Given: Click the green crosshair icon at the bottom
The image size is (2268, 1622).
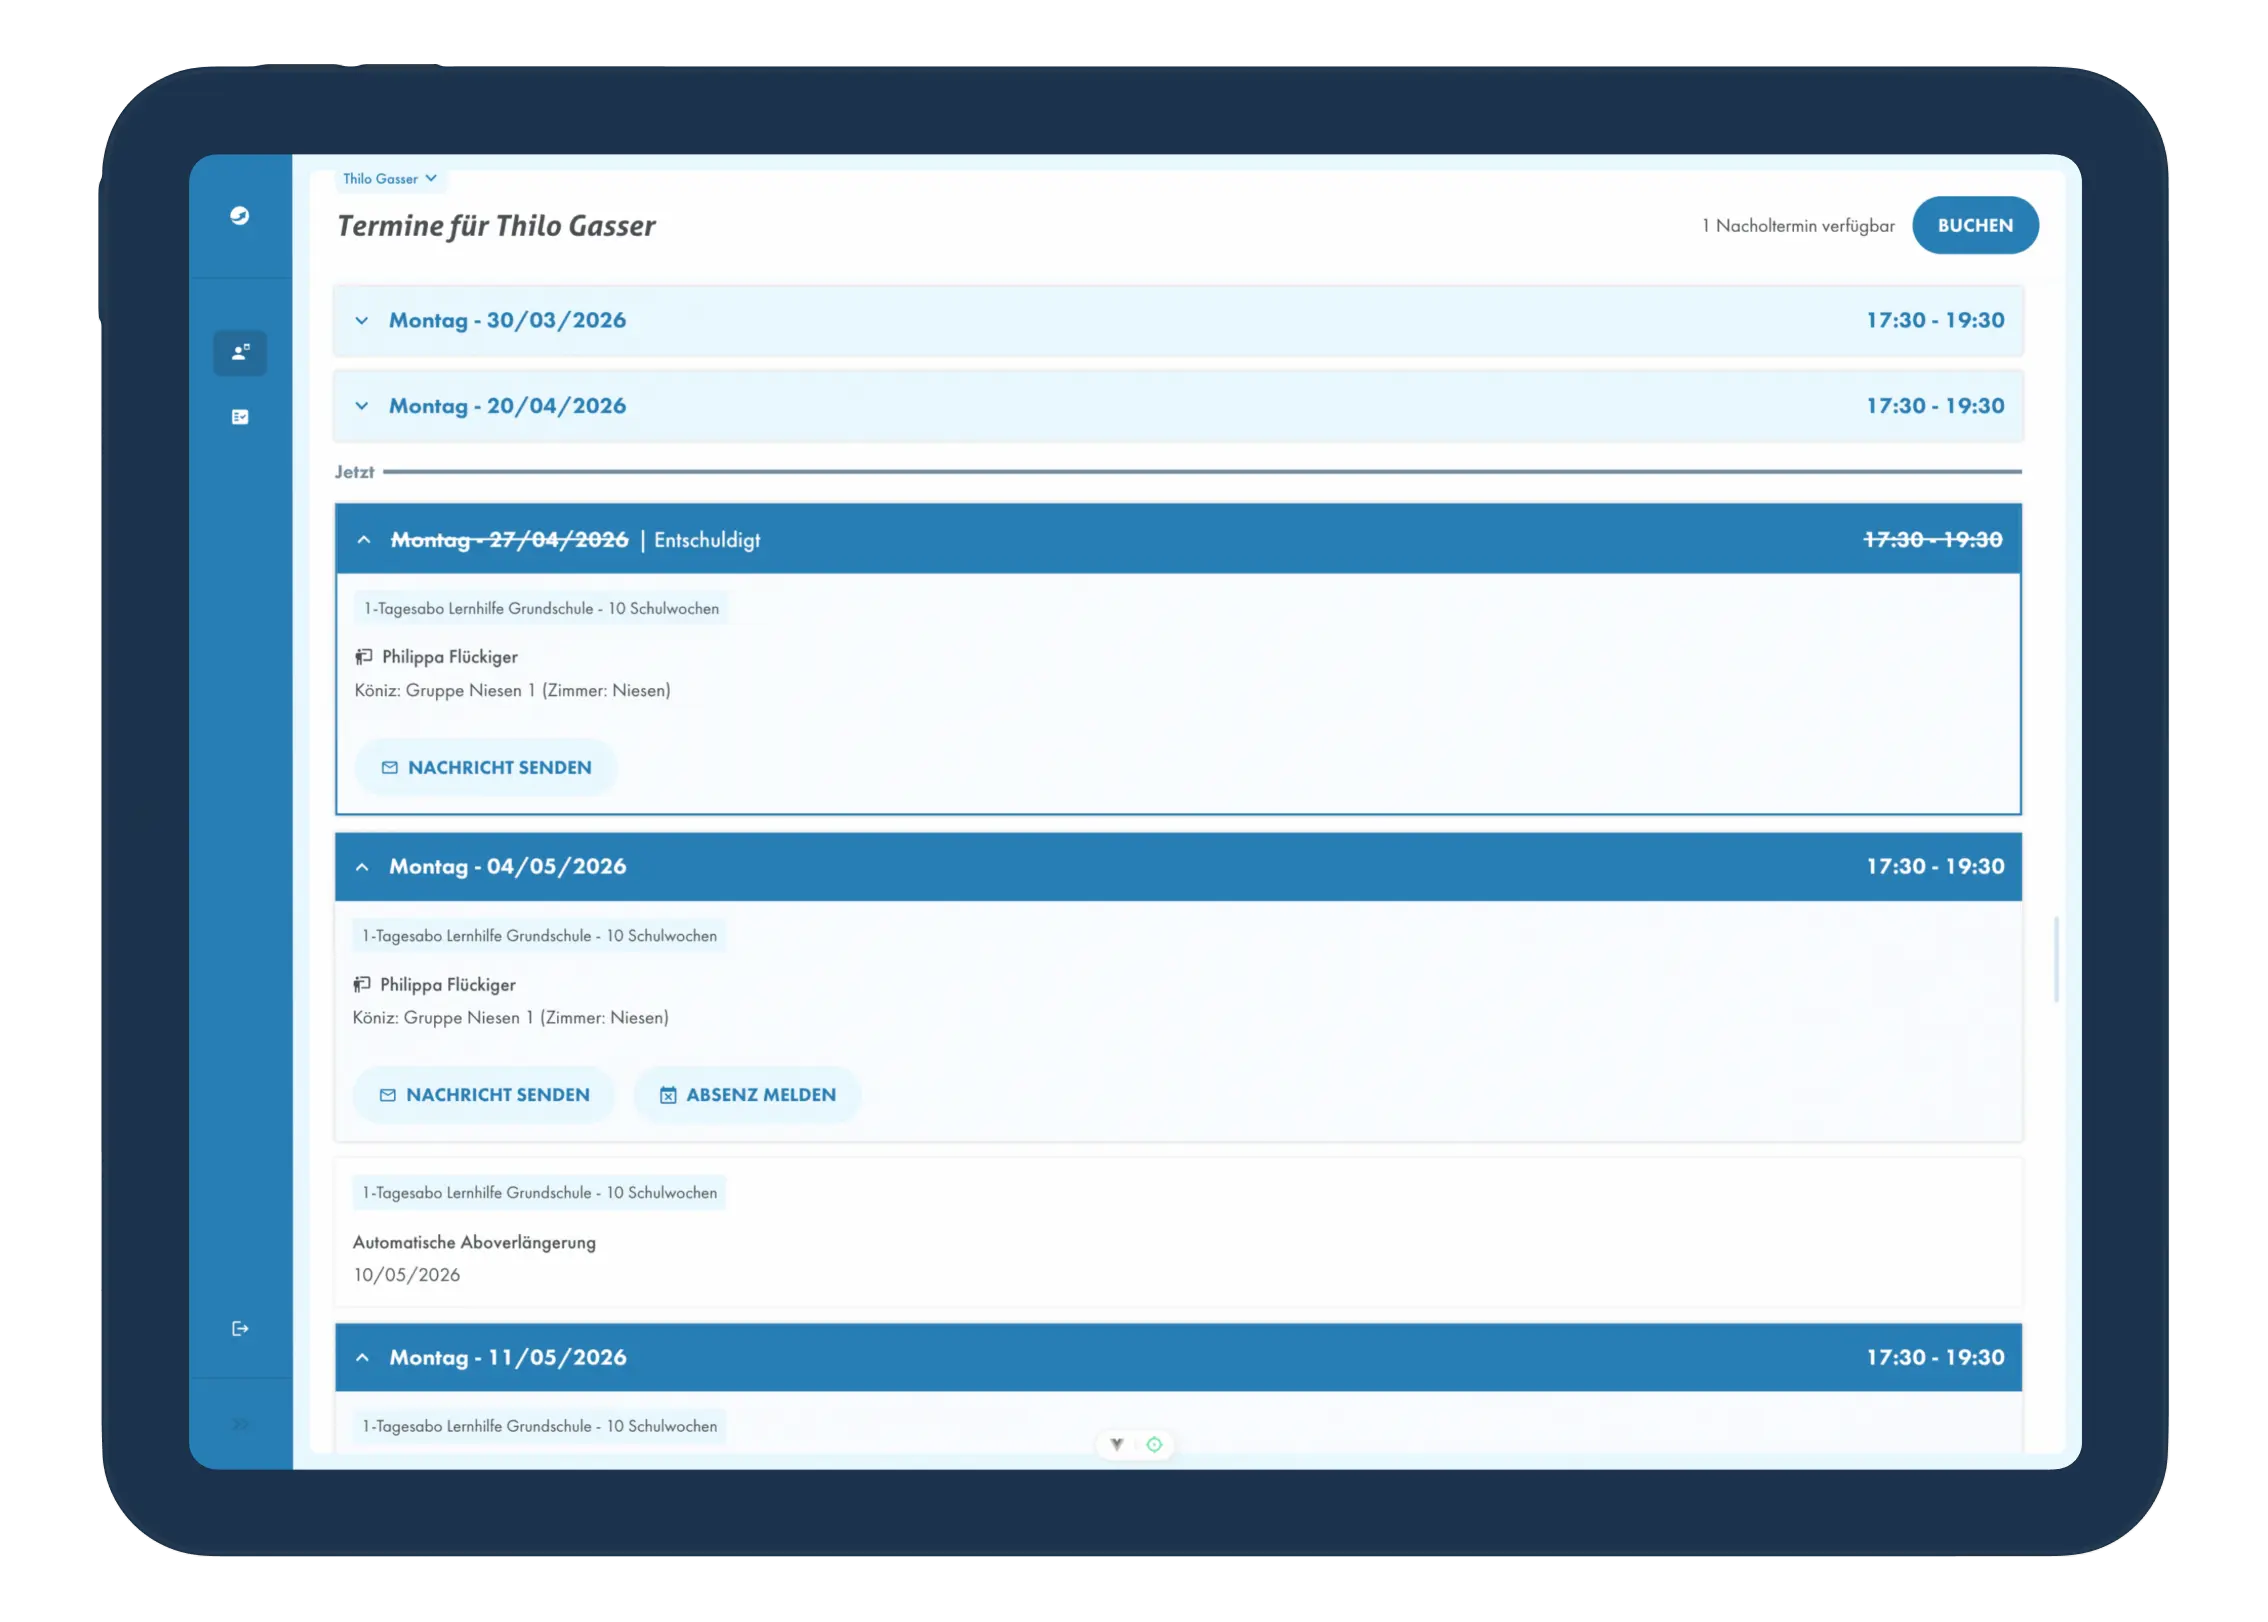Looking at the screenshot, I should coord(1154,1444).
